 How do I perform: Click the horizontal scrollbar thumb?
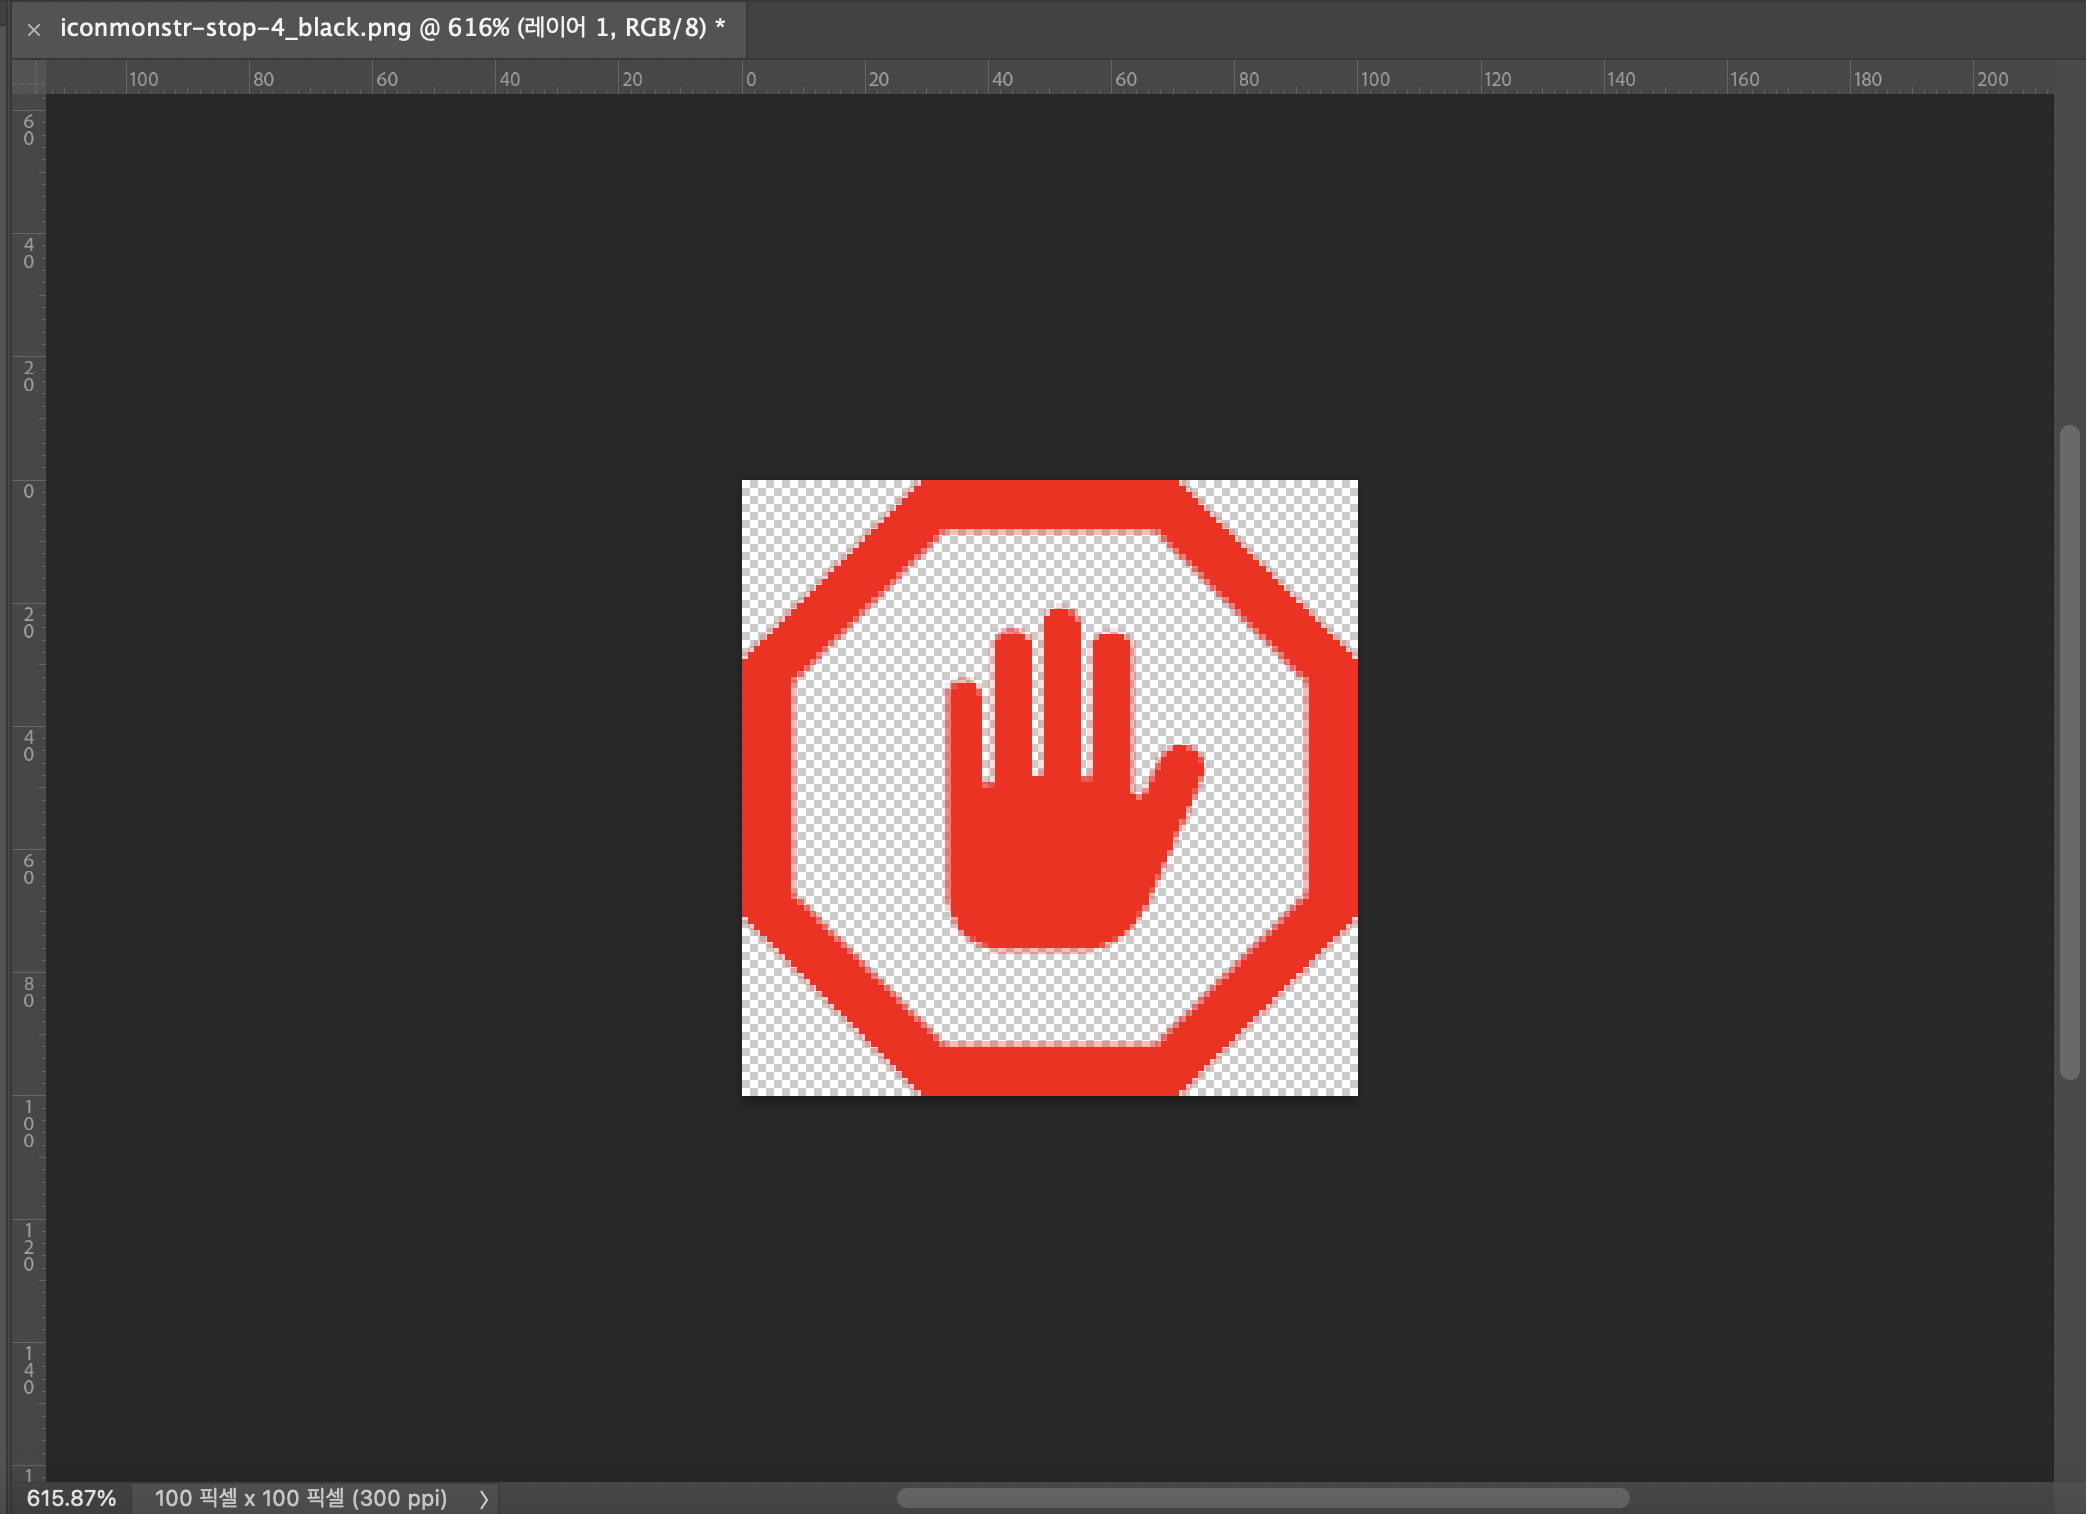1262,1498
